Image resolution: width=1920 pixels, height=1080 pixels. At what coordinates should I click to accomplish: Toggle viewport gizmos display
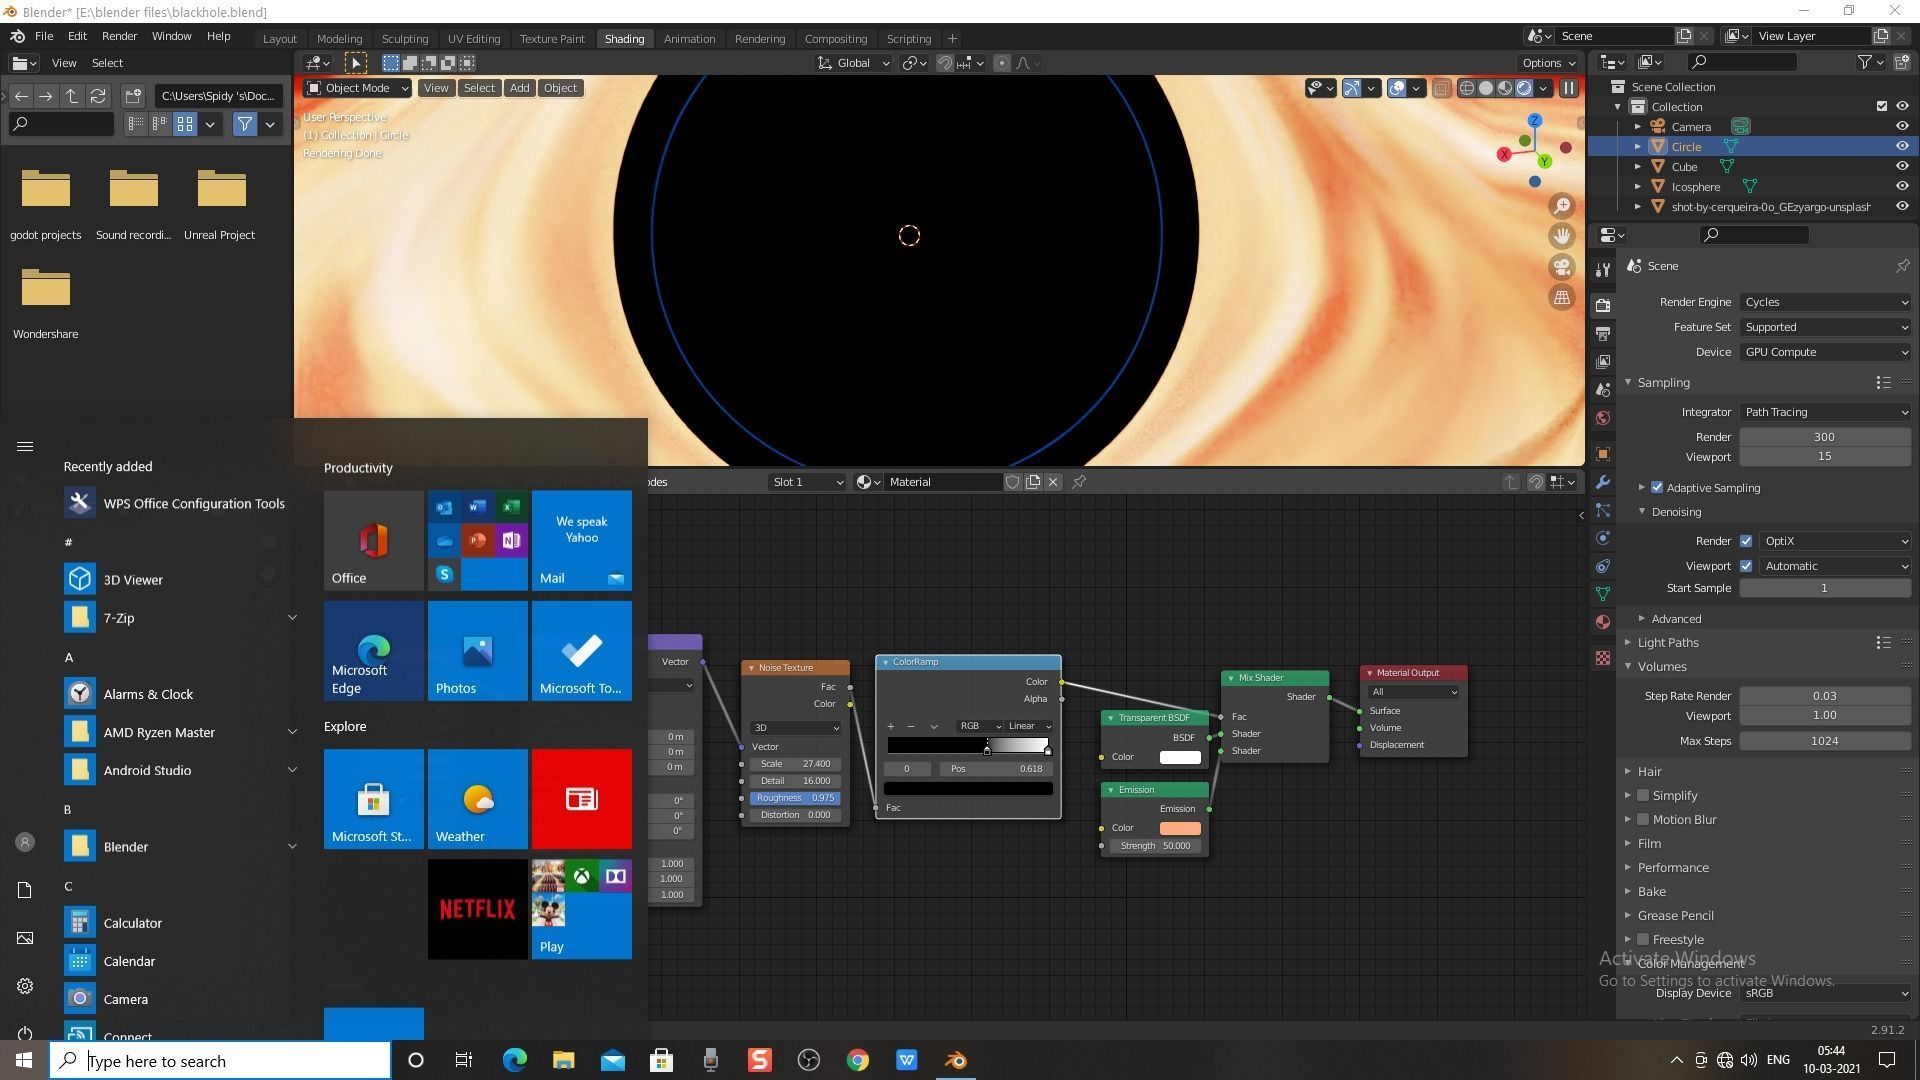[1352, 88]
